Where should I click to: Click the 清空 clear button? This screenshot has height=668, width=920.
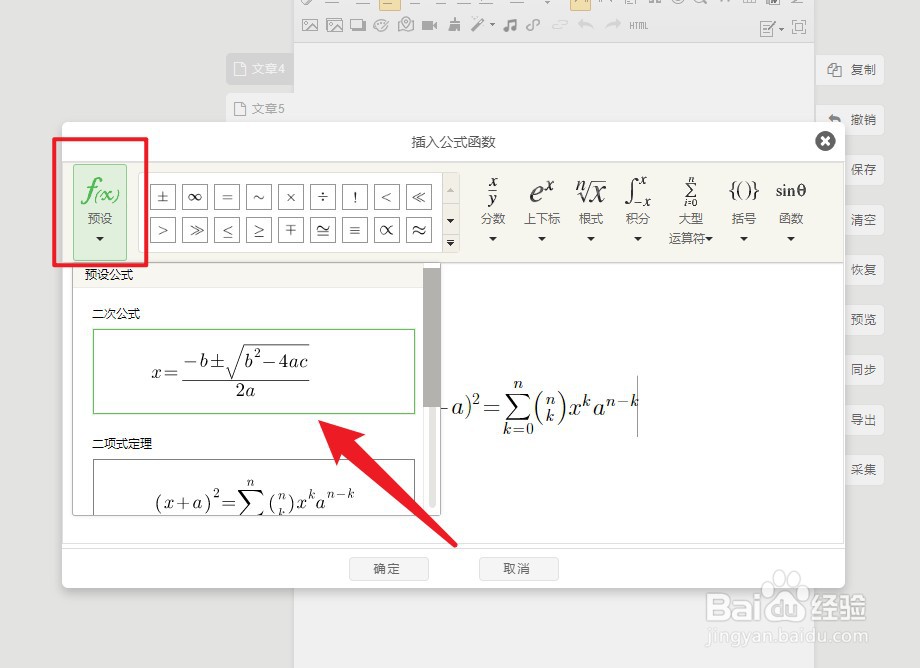864,220
